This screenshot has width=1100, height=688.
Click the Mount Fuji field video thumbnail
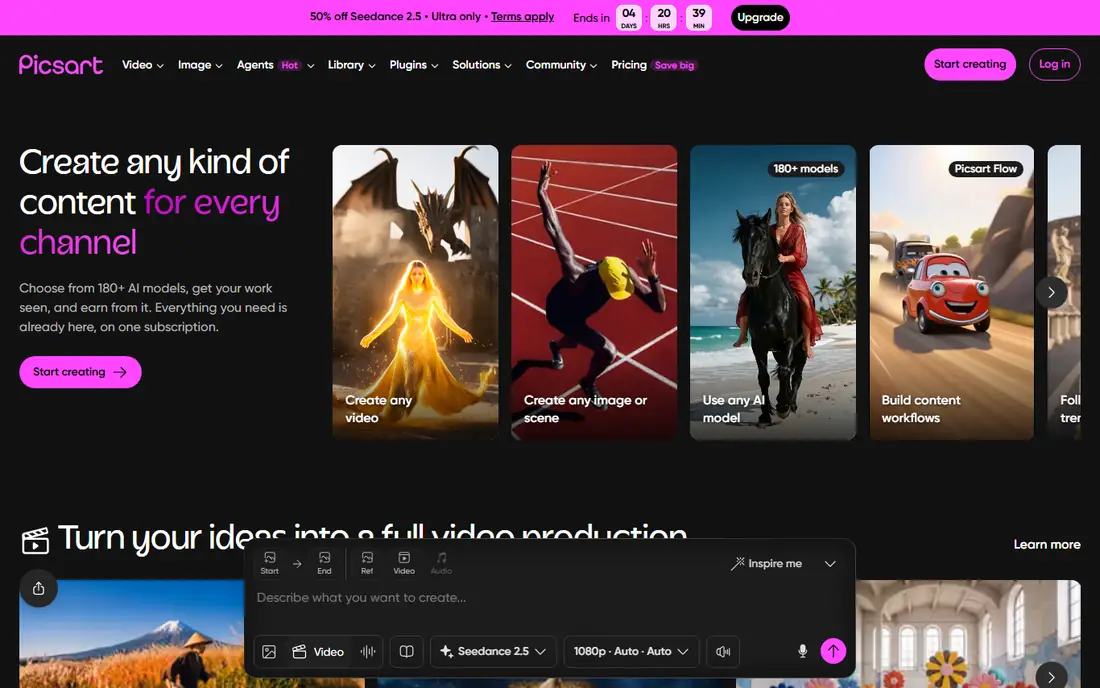coord(131,634)
